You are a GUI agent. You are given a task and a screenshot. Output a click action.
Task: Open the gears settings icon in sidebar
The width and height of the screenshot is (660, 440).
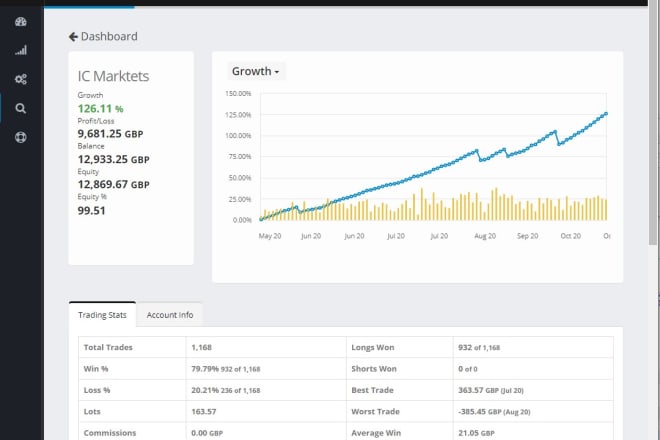(x=21, y=79)
